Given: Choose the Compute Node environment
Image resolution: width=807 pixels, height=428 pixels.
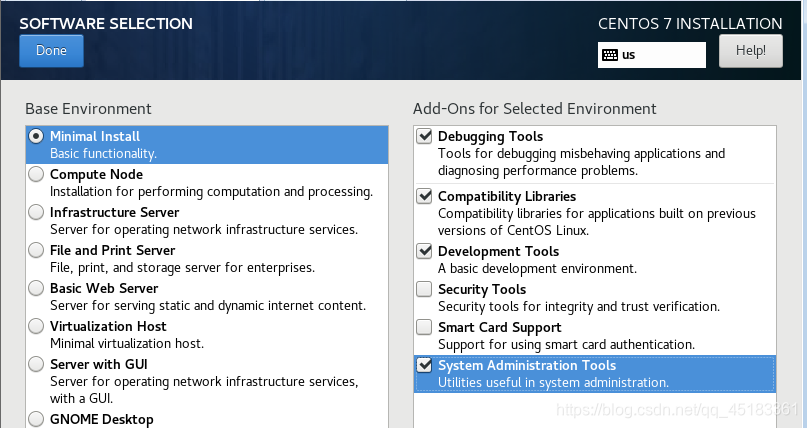Looking at the screenshot, I should pos(37,174).
